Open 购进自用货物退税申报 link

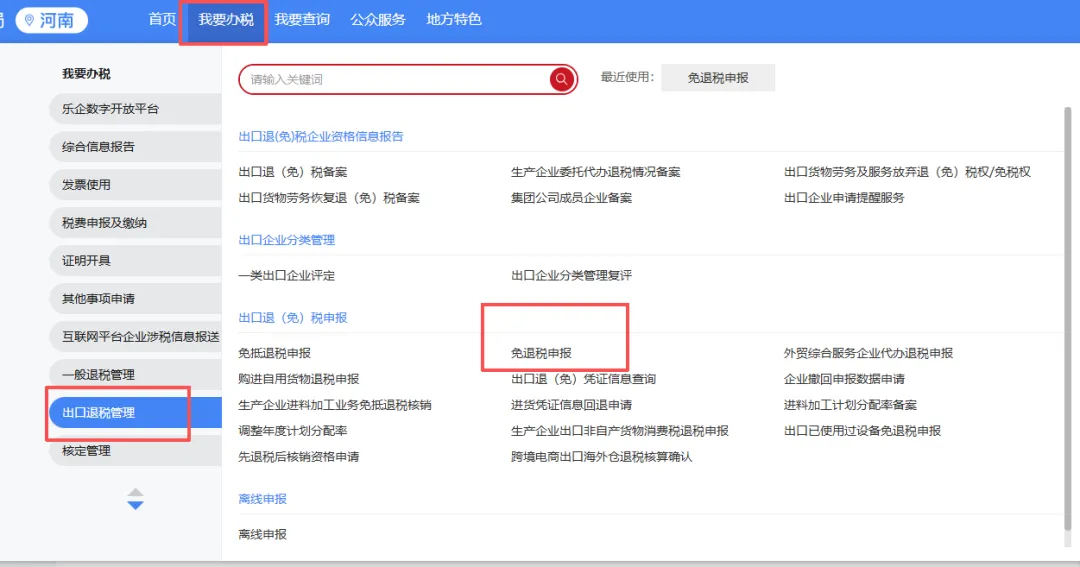pos(299,379)
